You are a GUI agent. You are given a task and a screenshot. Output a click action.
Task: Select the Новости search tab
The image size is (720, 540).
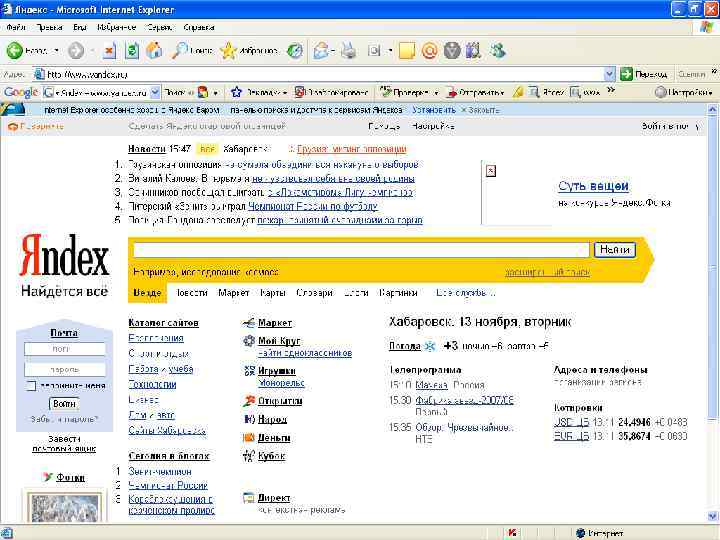[x=191, y=292]
